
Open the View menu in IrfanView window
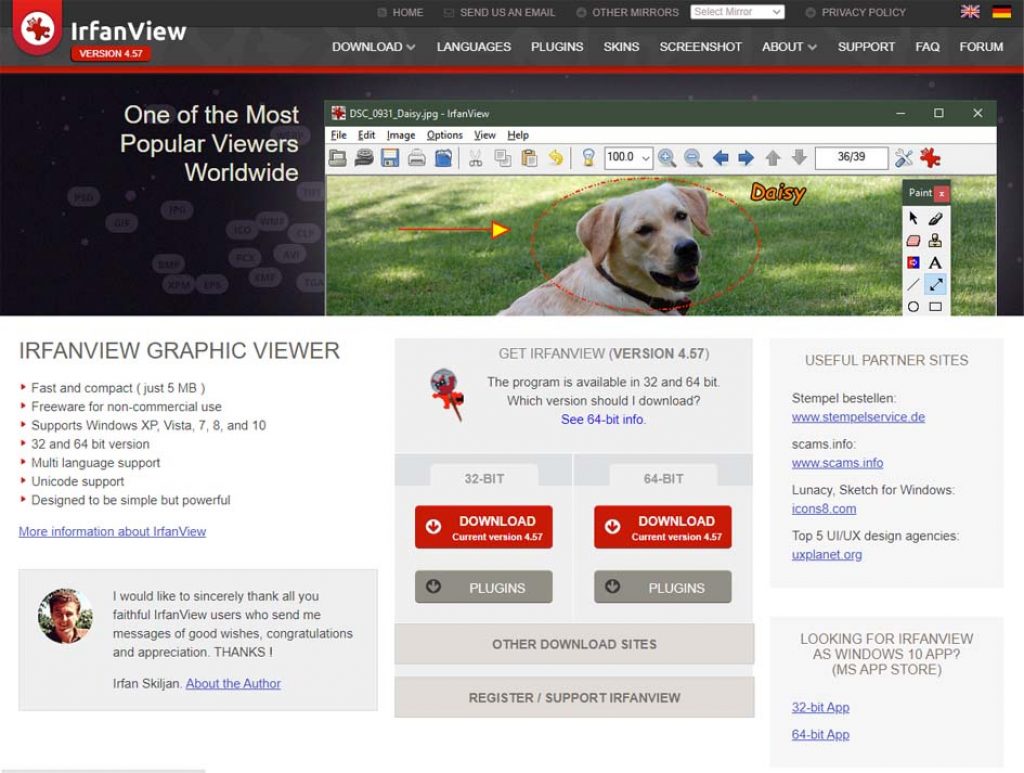coord(485,135)
